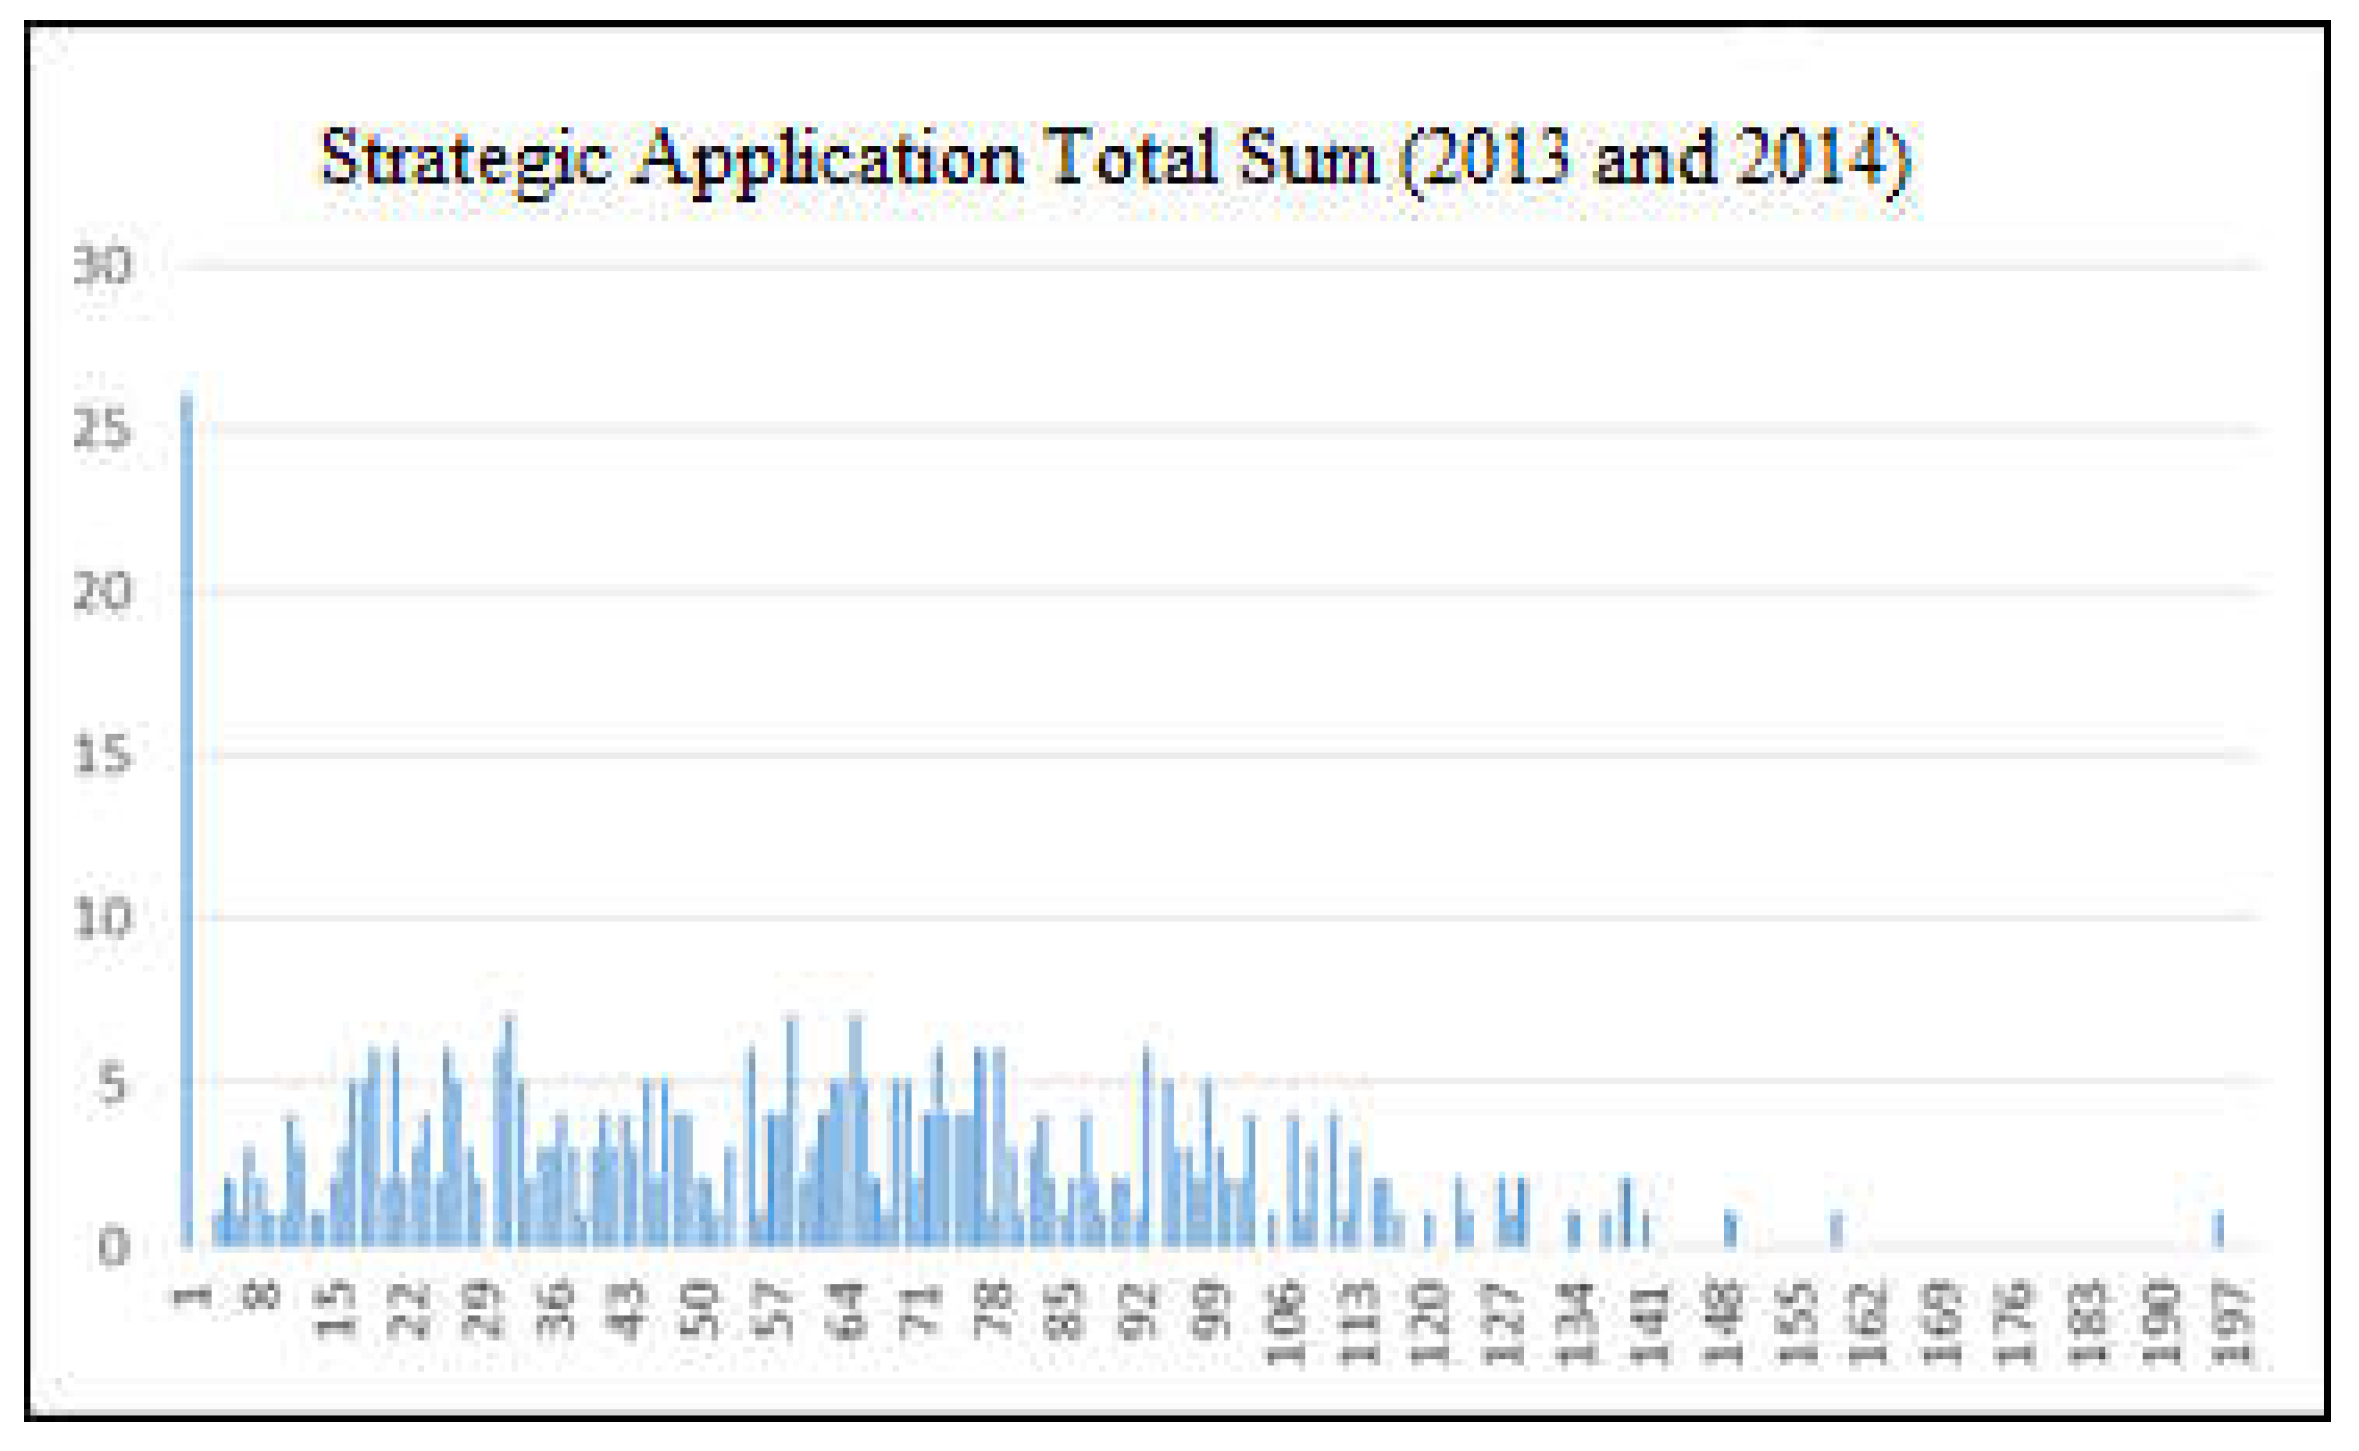Click the x-axis label 92
This screenshot has width=2359, height=1451.
click(1138, 1310)
